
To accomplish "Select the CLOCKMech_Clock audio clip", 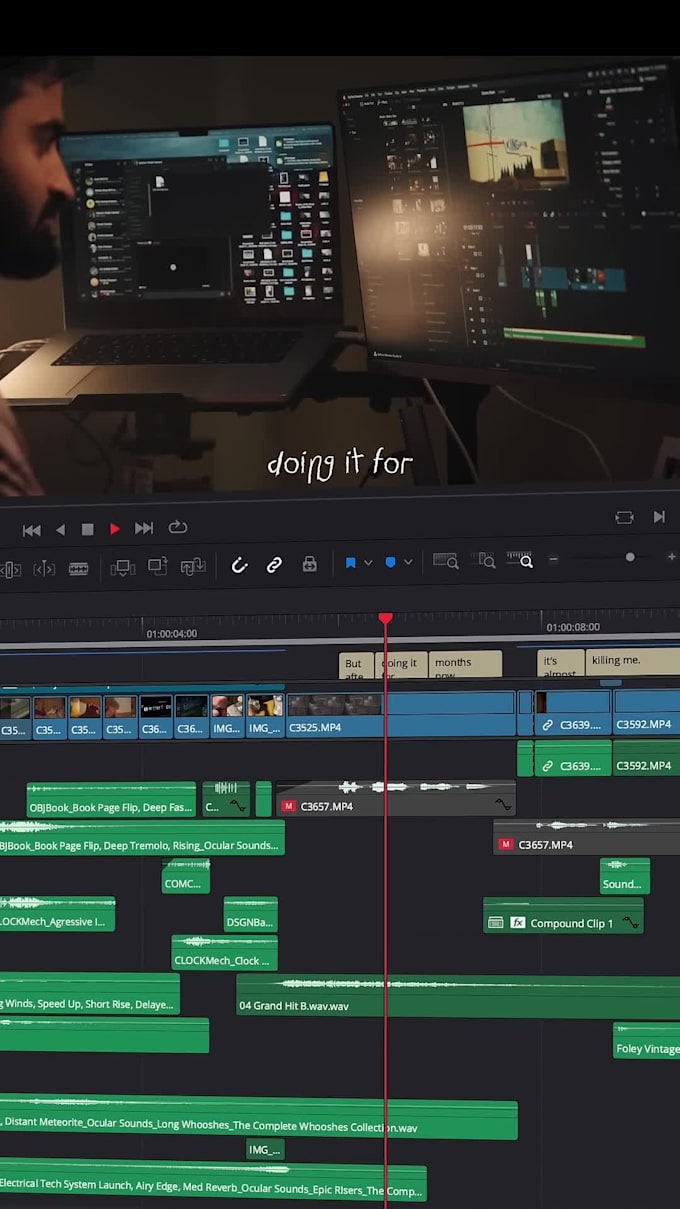I will pyautogui.click(x=224, y=952).
